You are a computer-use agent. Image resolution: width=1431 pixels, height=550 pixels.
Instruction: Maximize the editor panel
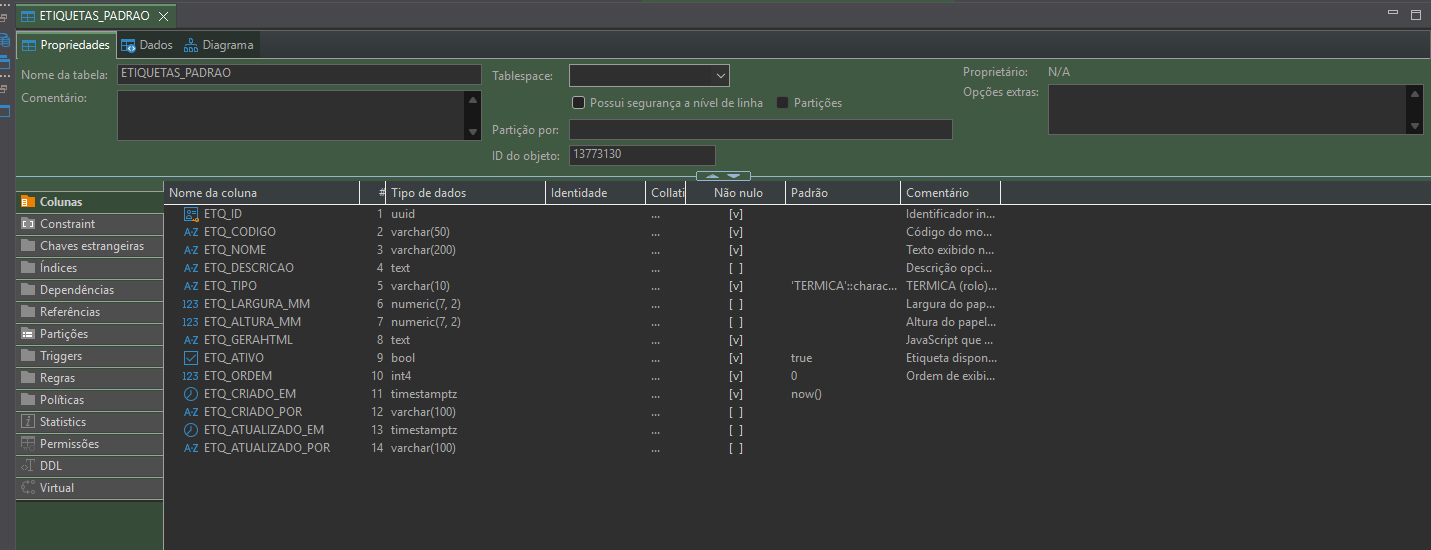(1415, 14)
